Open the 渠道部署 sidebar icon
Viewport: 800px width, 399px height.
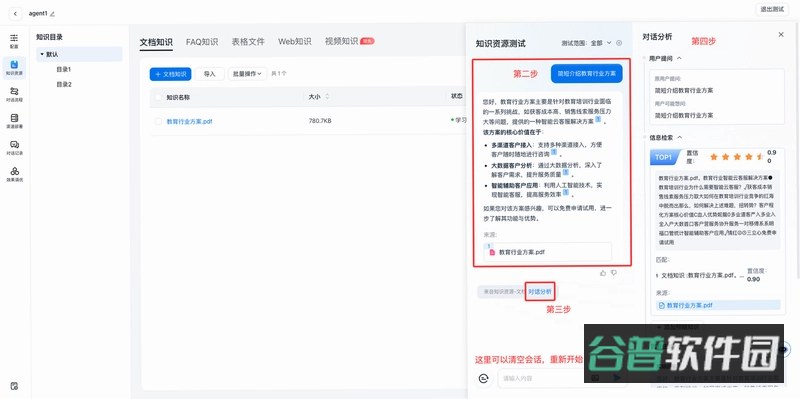tap(14, 121)
